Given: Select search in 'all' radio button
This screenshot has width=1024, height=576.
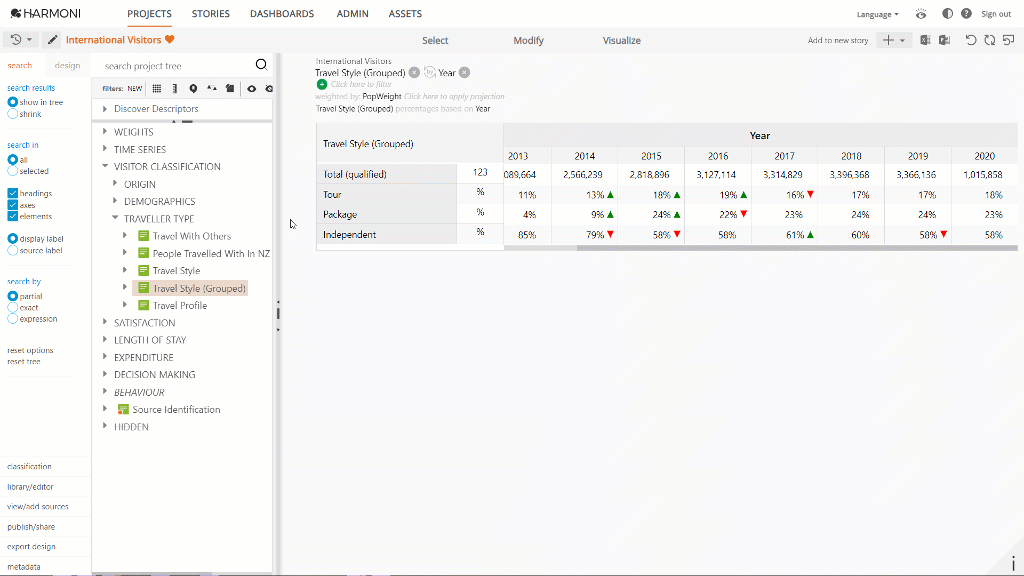Looking at the screenshot, I should point(12,159).
